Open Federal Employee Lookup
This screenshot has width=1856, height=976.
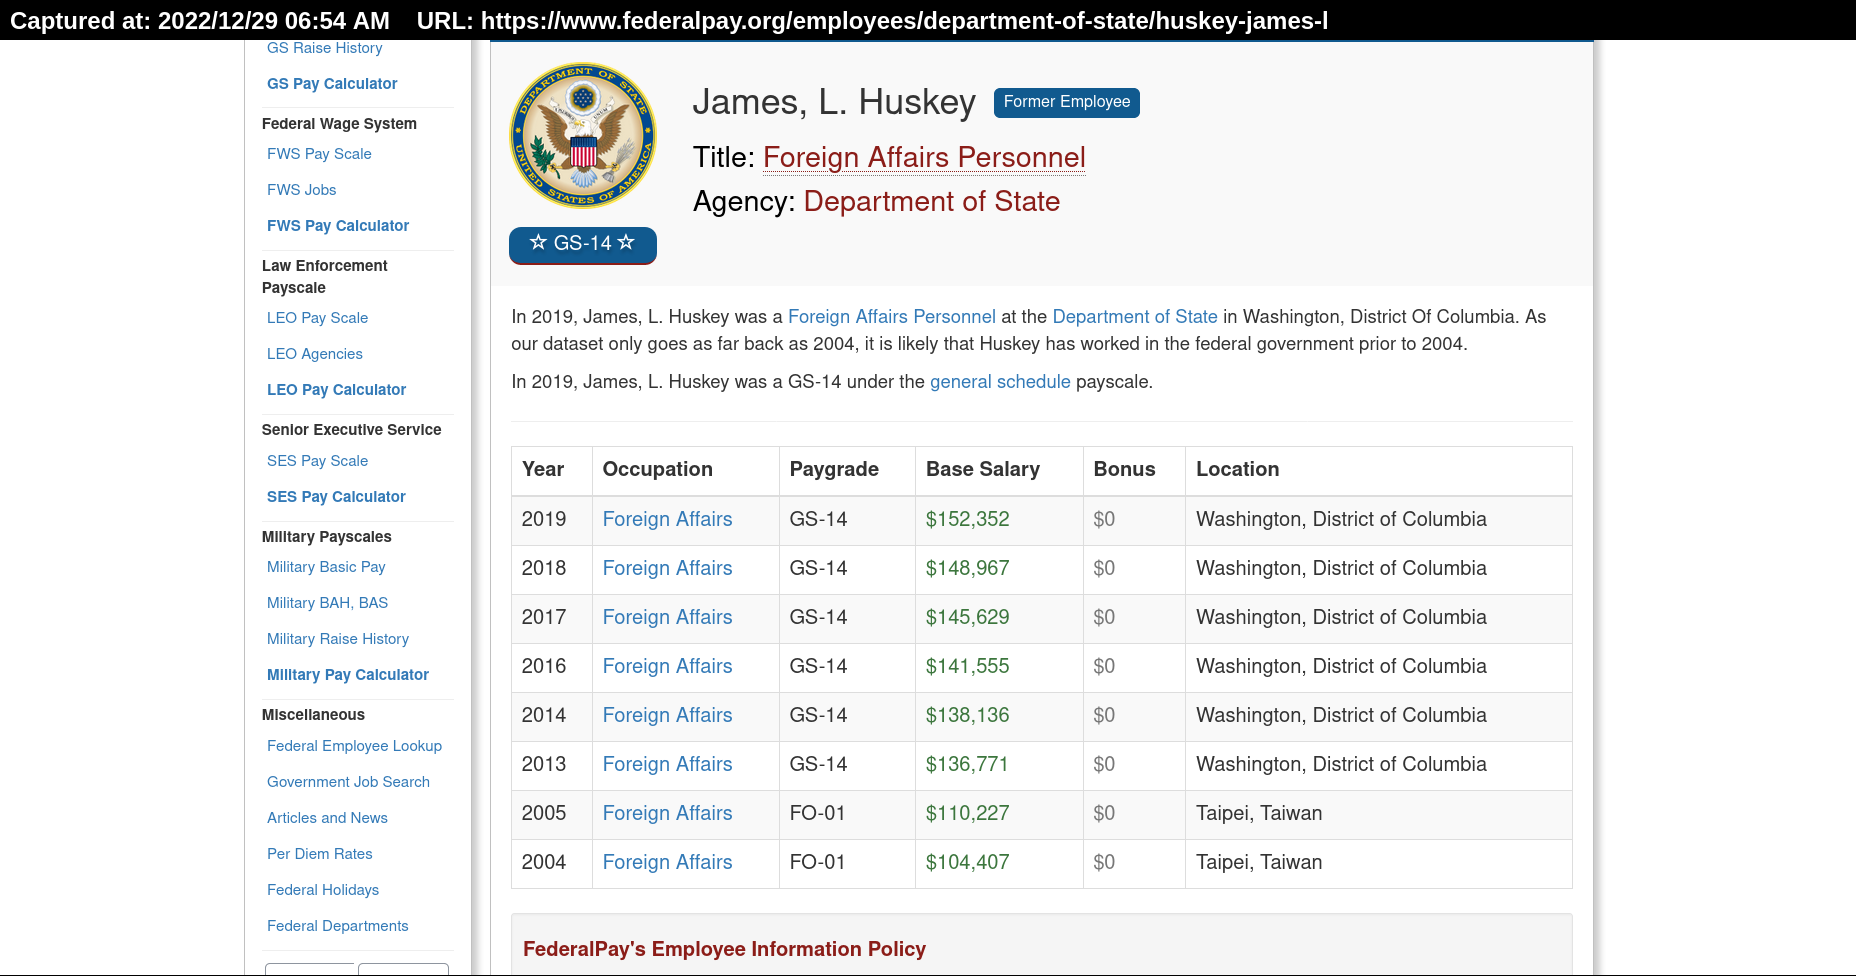[x=354, y=746]
